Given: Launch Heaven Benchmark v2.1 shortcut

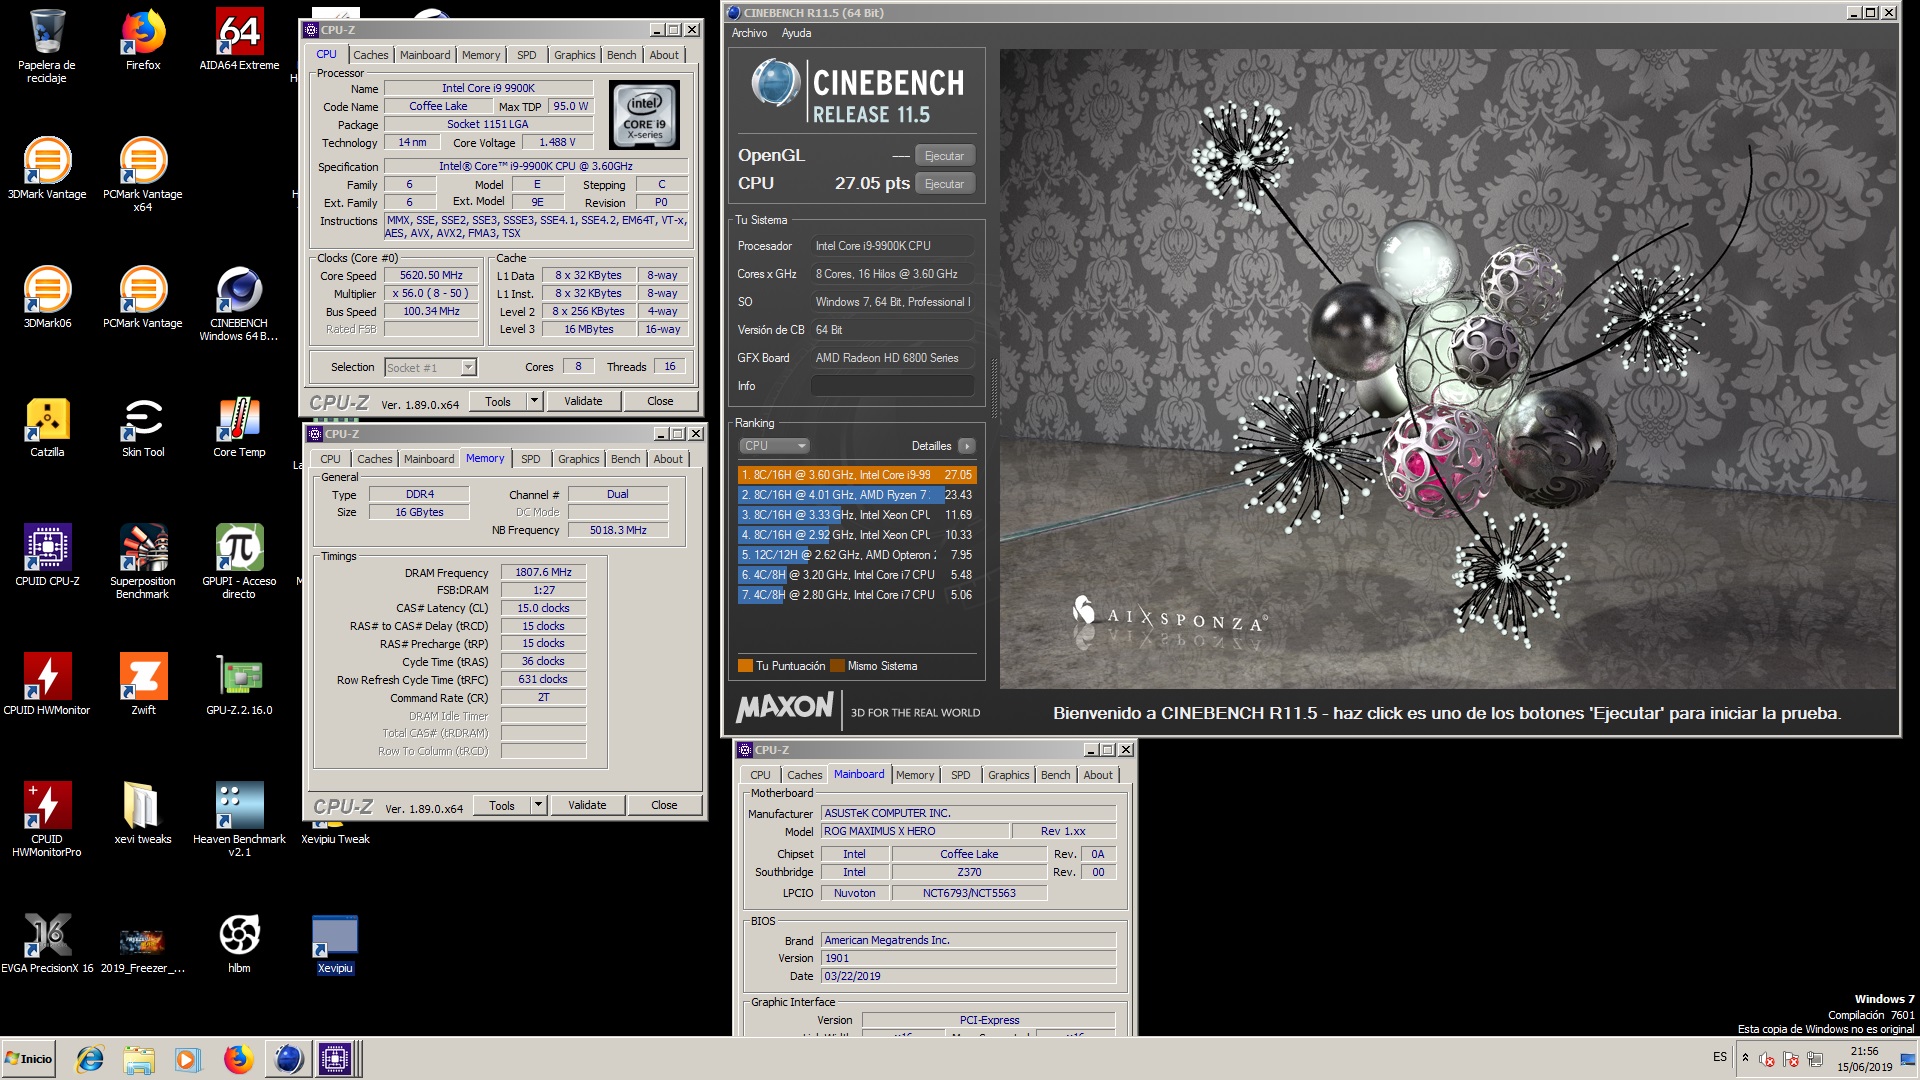Looking at the screenshot, I should (x=239, y=819).
